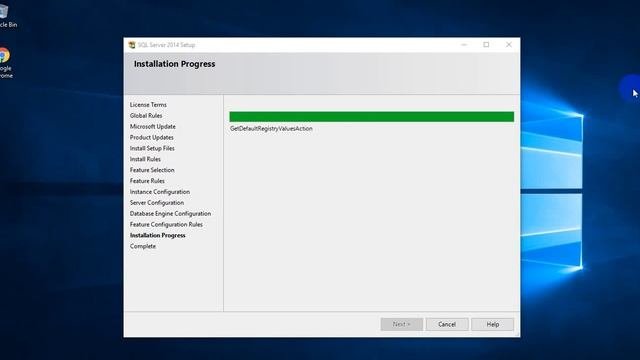Image resolution: width=640 pixels, height=360 pixels.
Task: Go to Microsoft Update step
Action: 153,127
